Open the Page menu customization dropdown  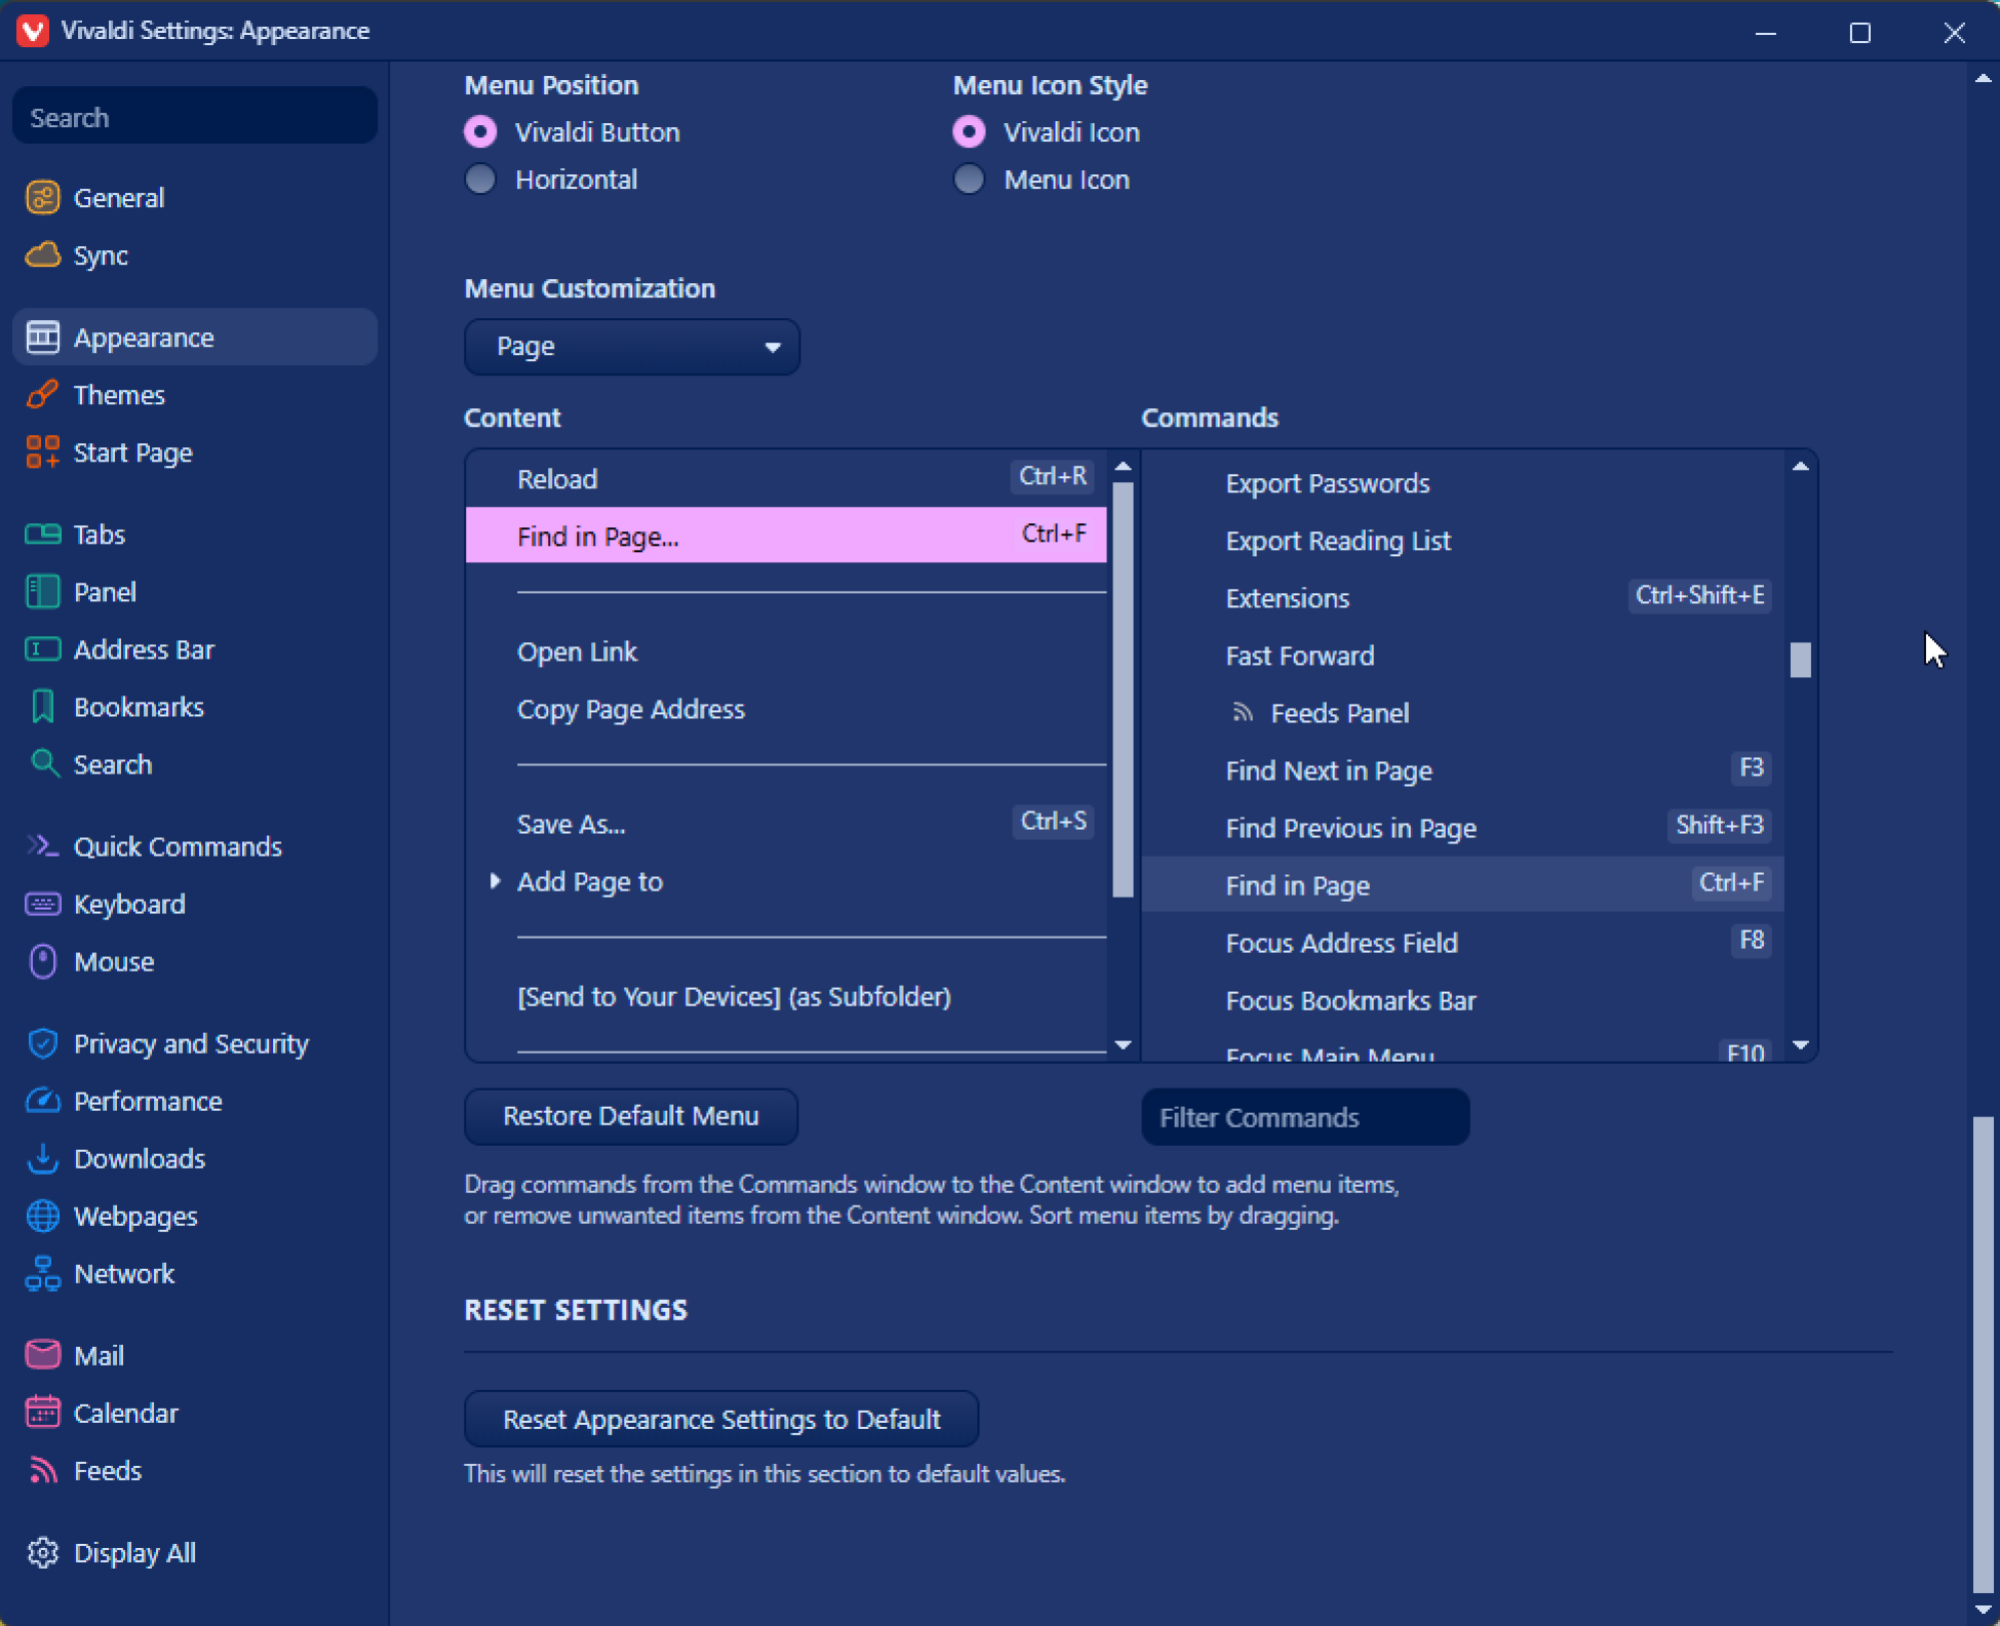[x=632, y=347]
